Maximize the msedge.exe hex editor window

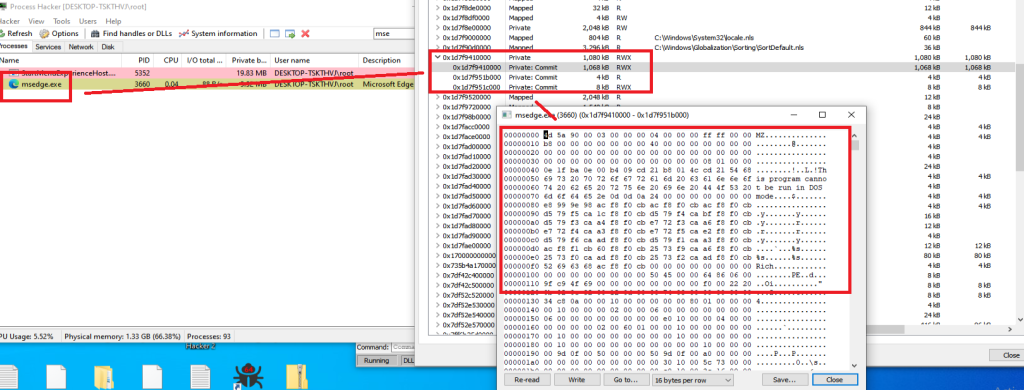coord(822,114)
